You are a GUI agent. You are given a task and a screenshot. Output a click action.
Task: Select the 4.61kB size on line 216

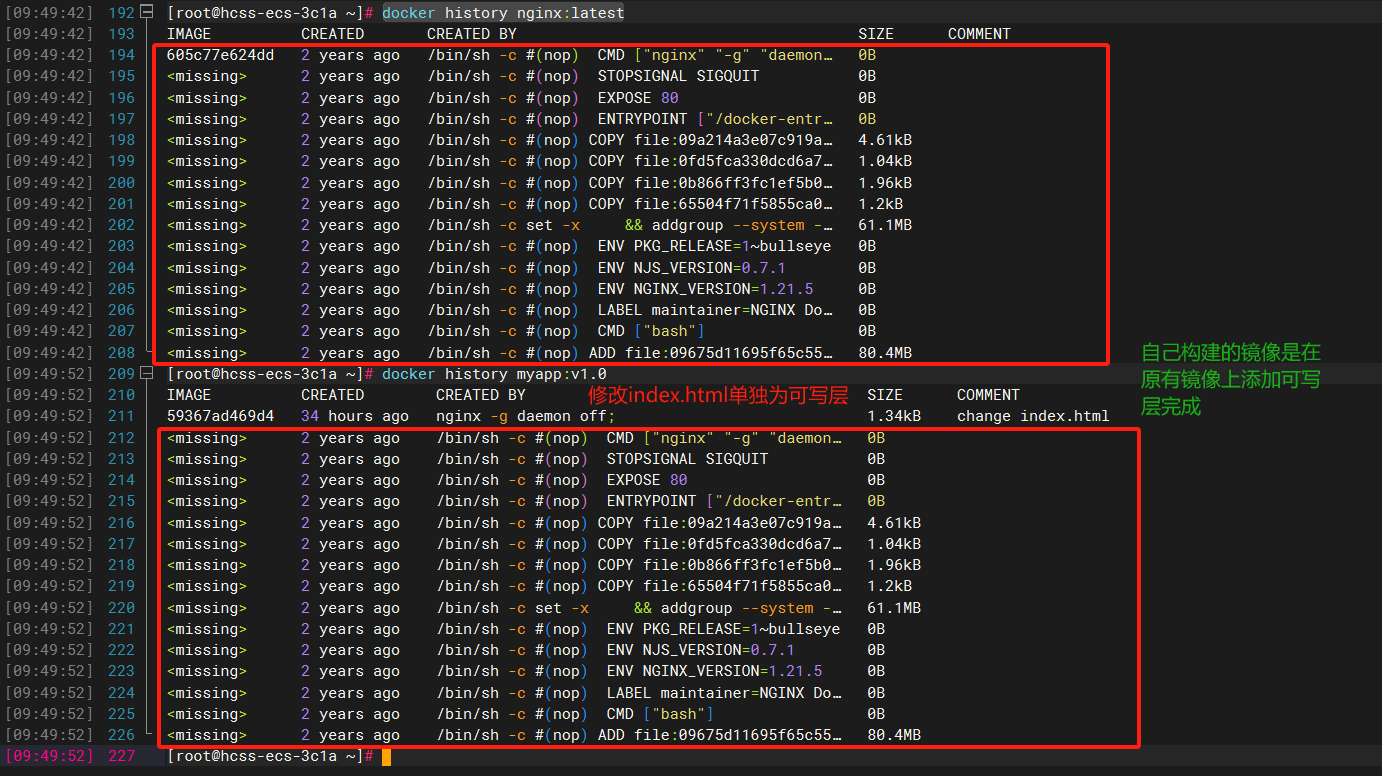point(894,523)
